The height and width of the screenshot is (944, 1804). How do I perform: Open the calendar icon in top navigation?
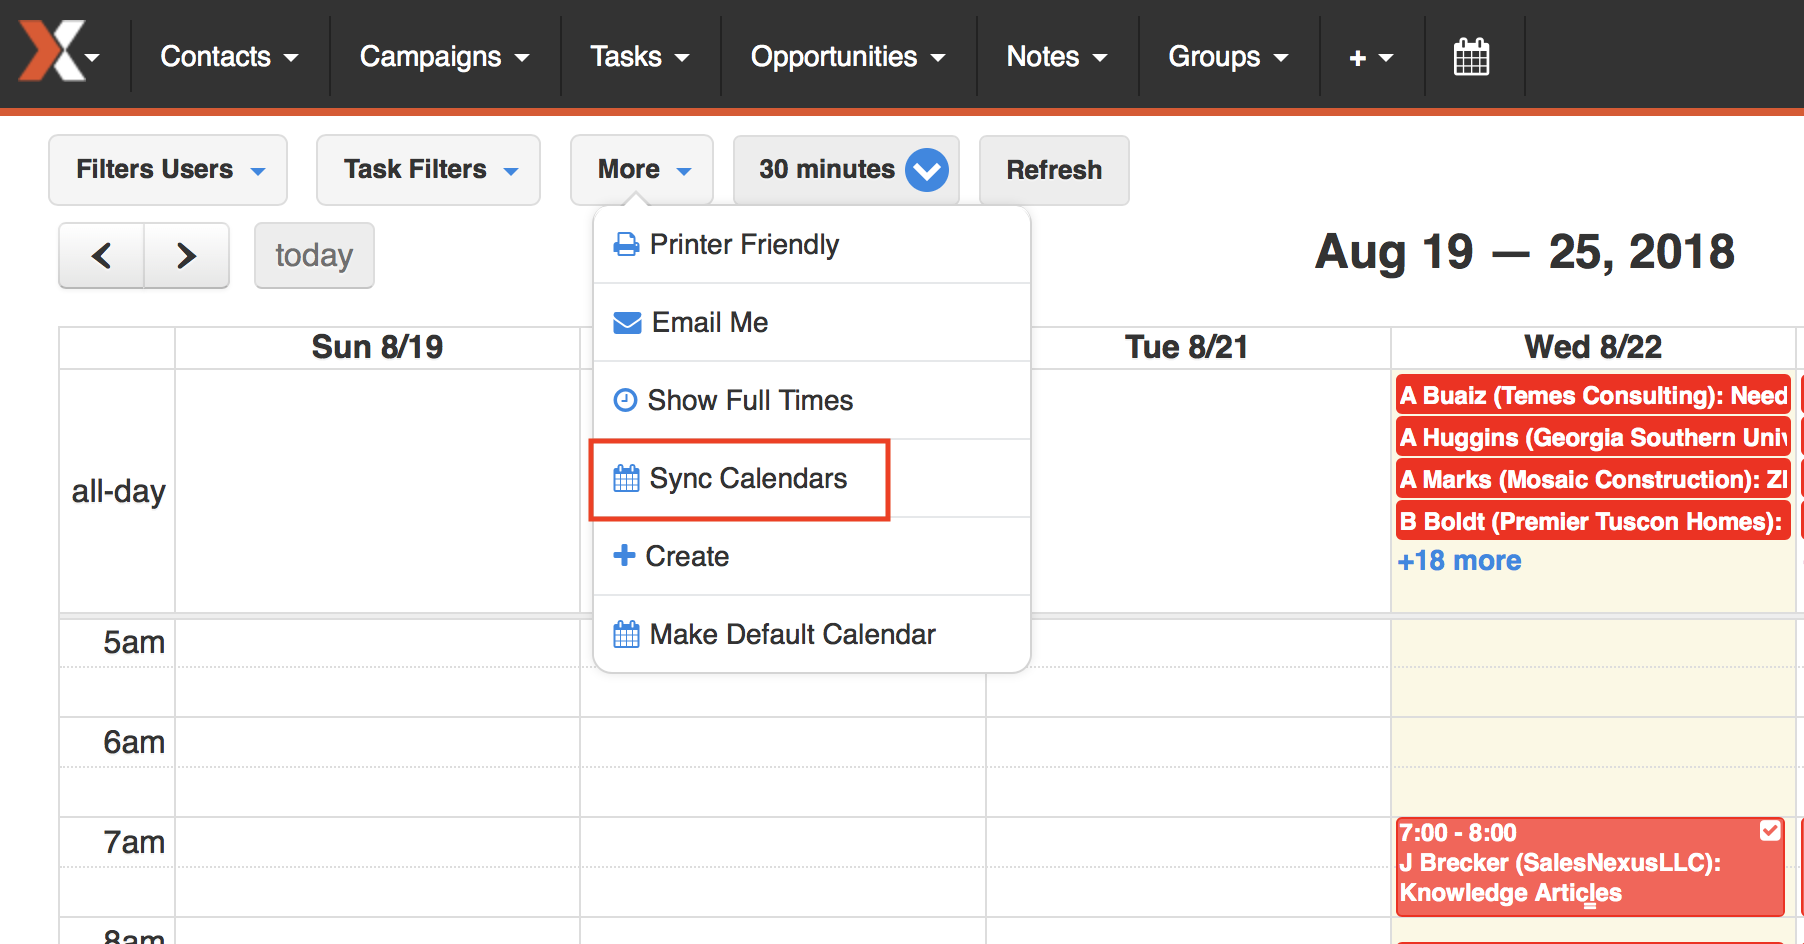coord(1471,57)
